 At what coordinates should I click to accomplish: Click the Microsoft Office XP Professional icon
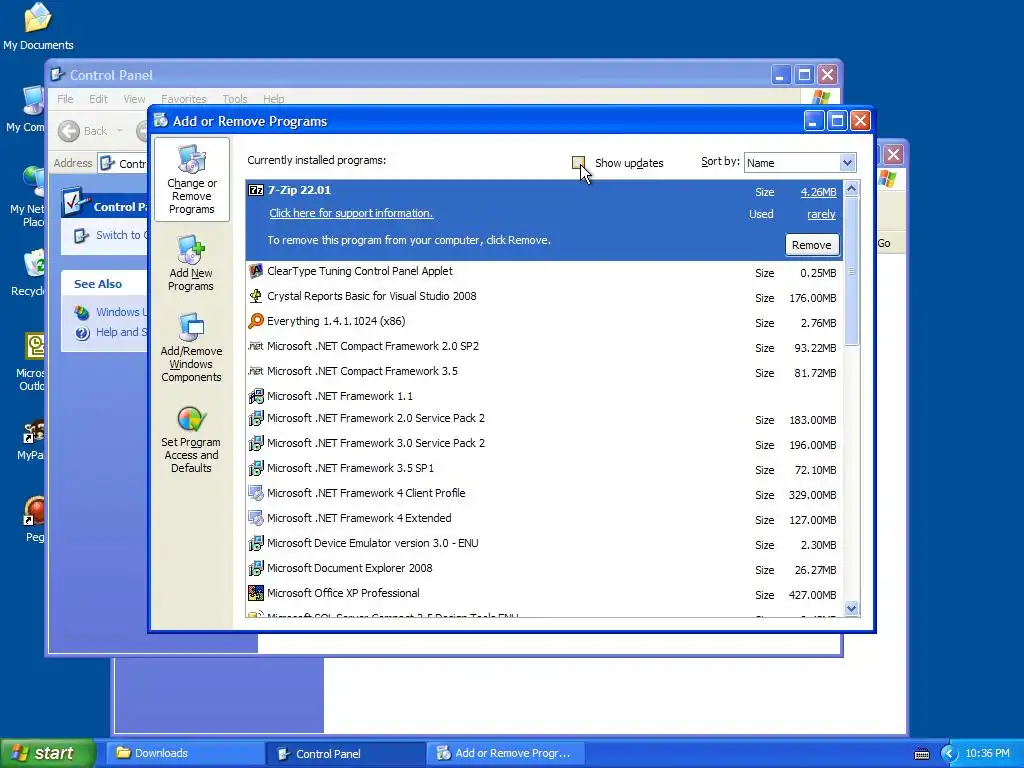click(256, 593)
